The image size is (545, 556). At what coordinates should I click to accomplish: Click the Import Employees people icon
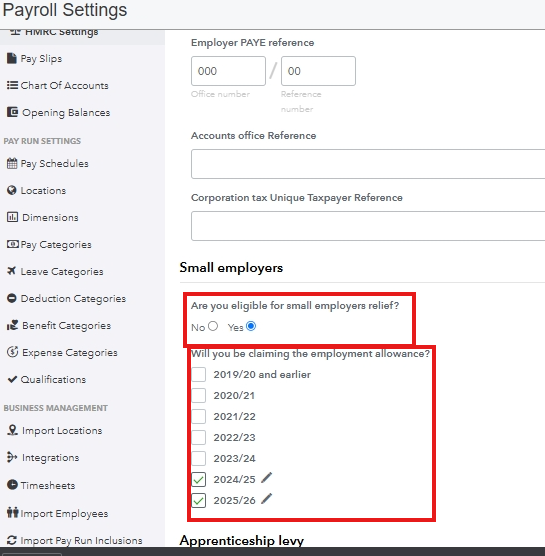12,512
